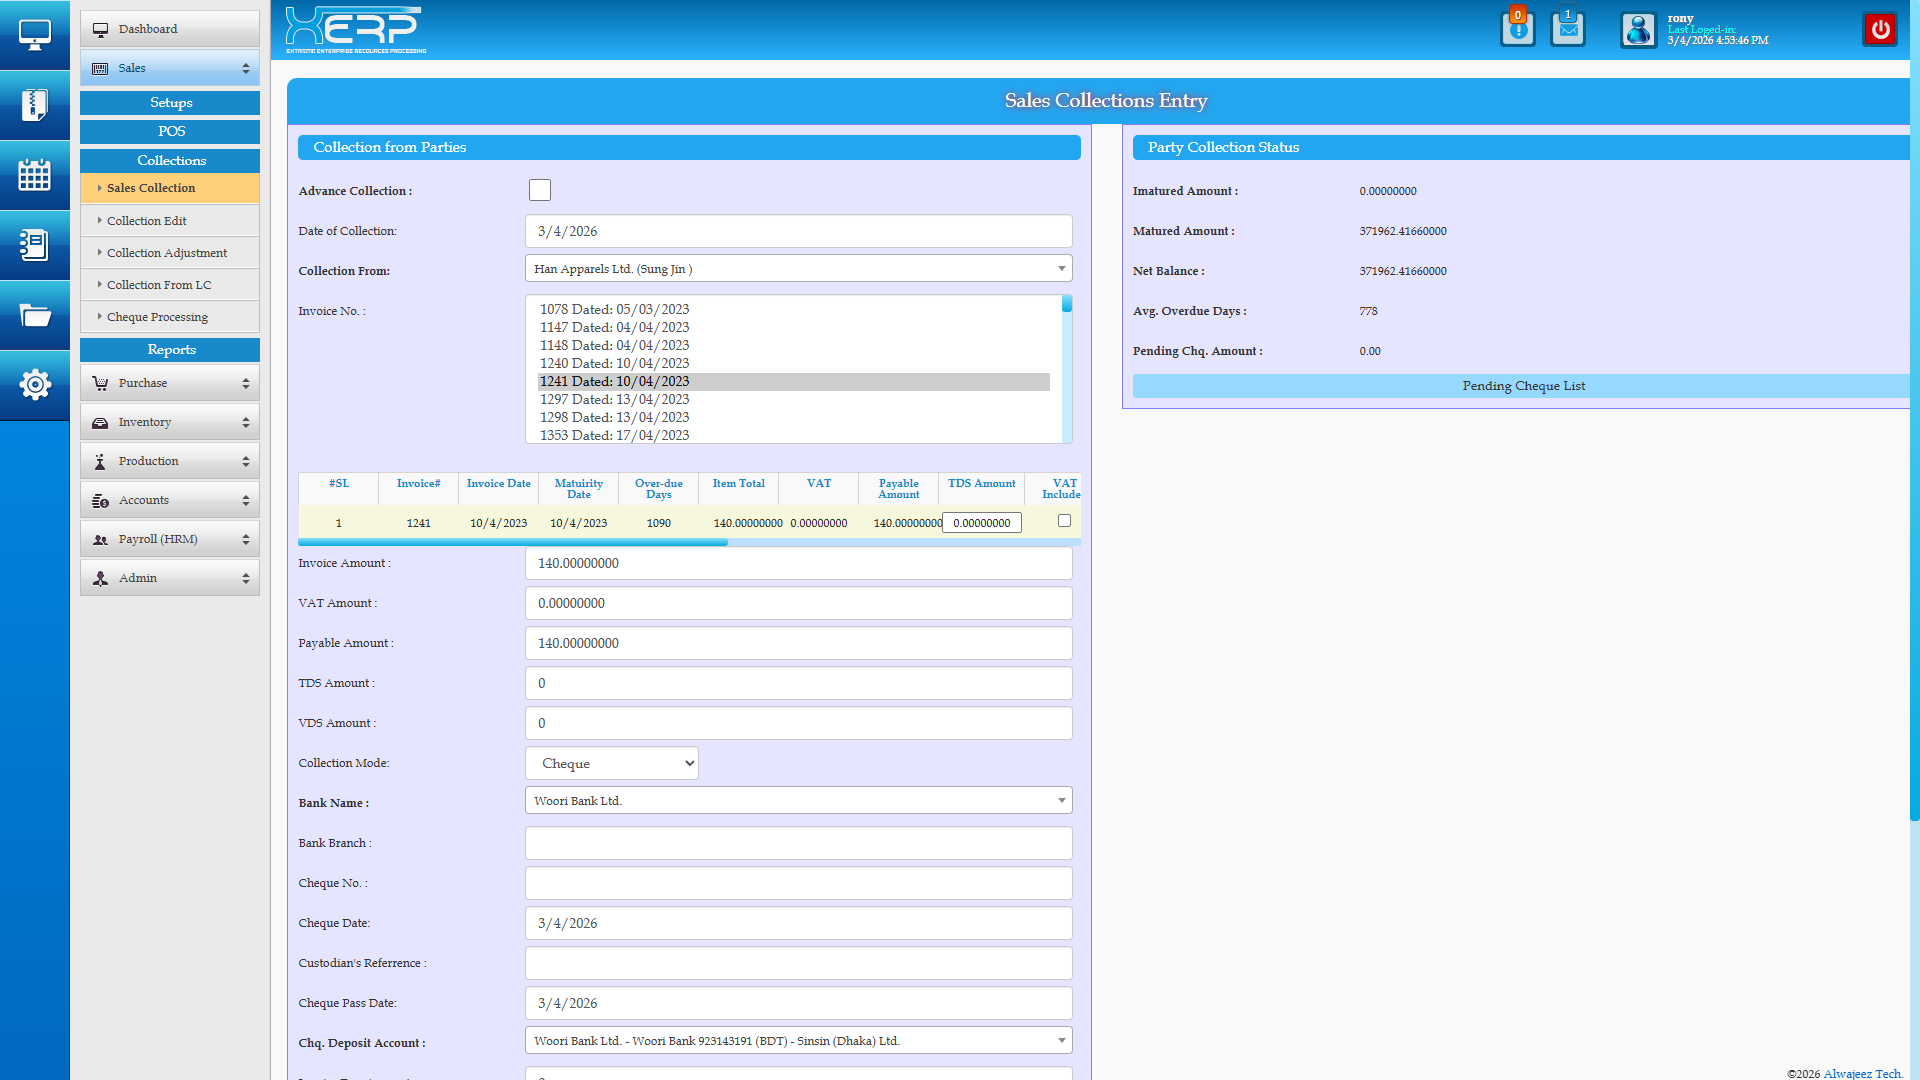Click the Cheque No. input field

pos(798,883)
